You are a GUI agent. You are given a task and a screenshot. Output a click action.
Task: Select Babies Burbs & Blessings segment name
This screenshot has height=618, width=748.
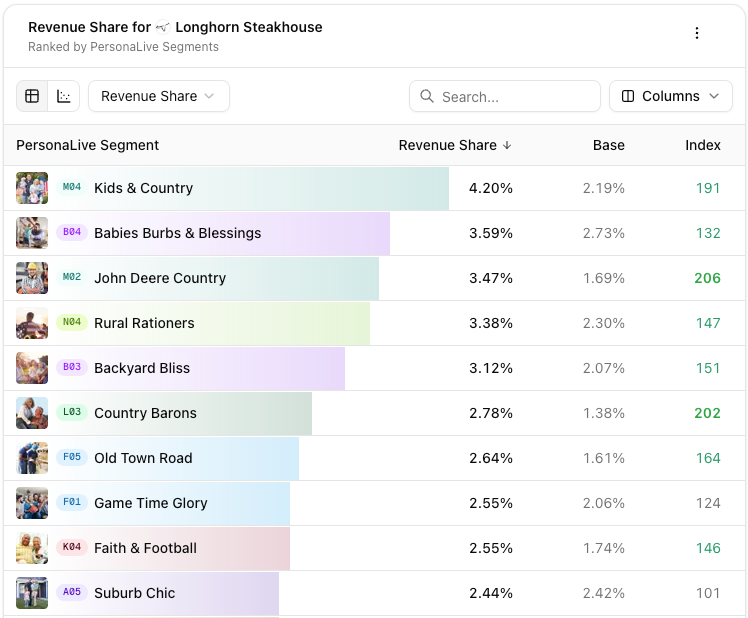177,233
